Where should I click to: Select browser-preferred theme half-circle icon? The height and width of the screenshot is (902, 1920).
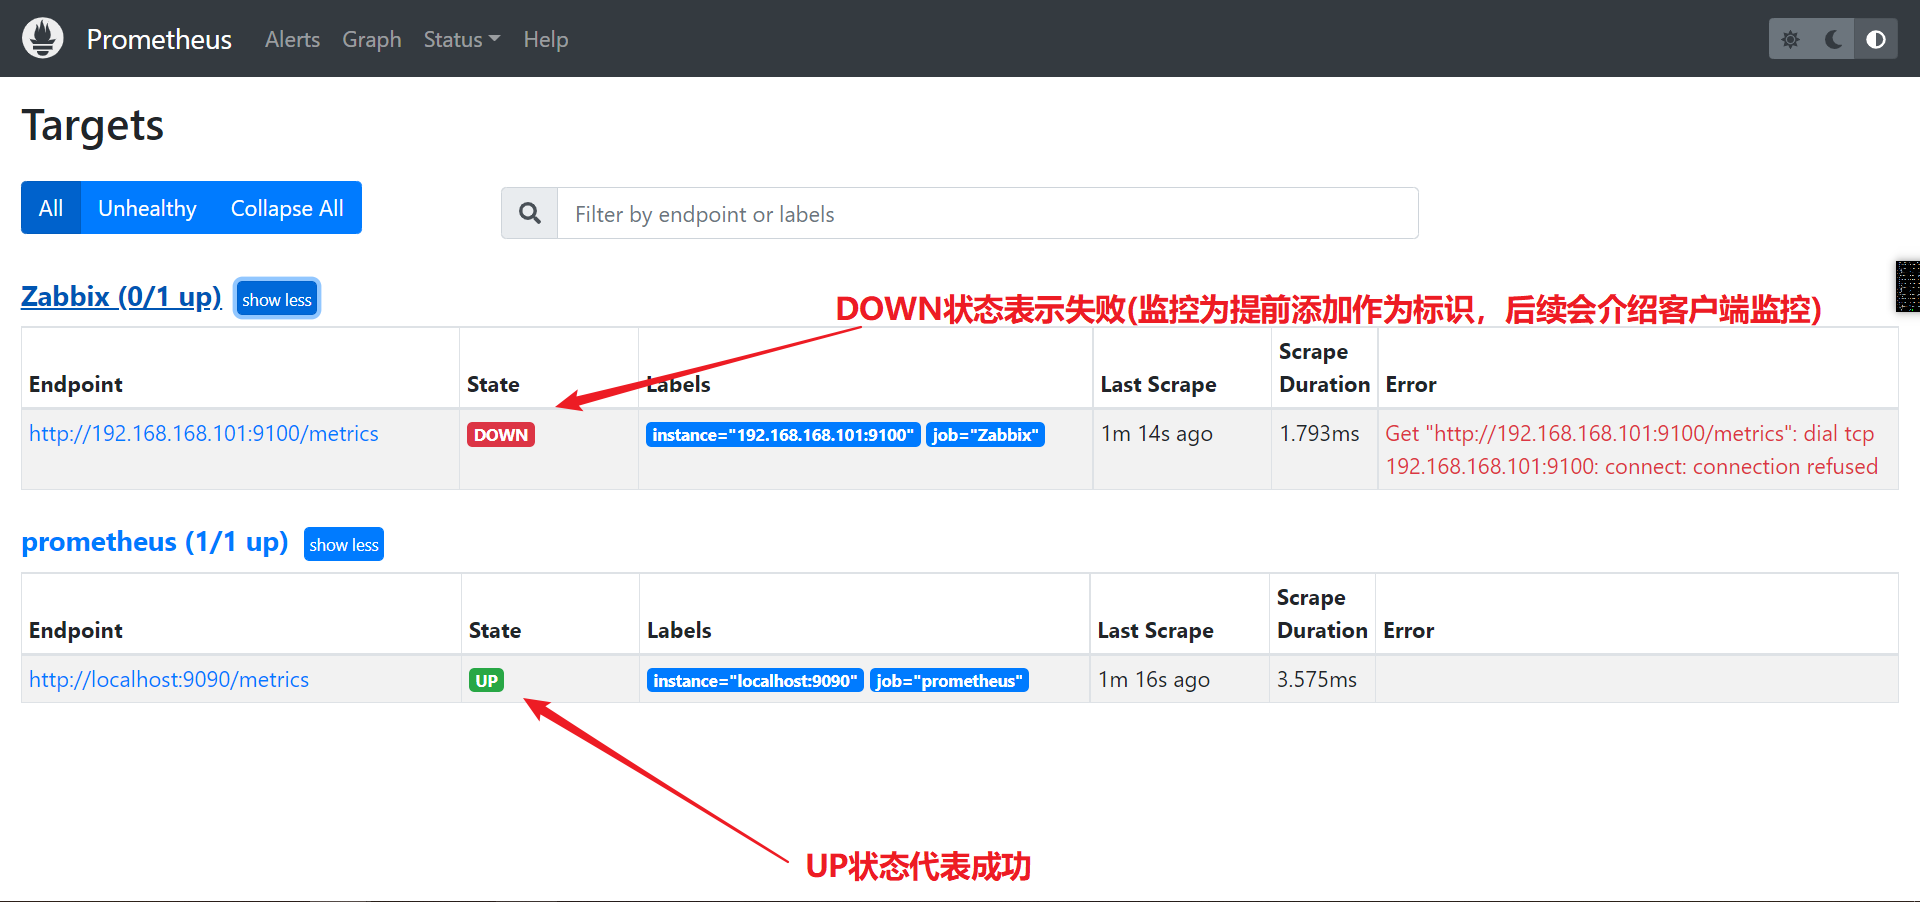(1876, 39)
